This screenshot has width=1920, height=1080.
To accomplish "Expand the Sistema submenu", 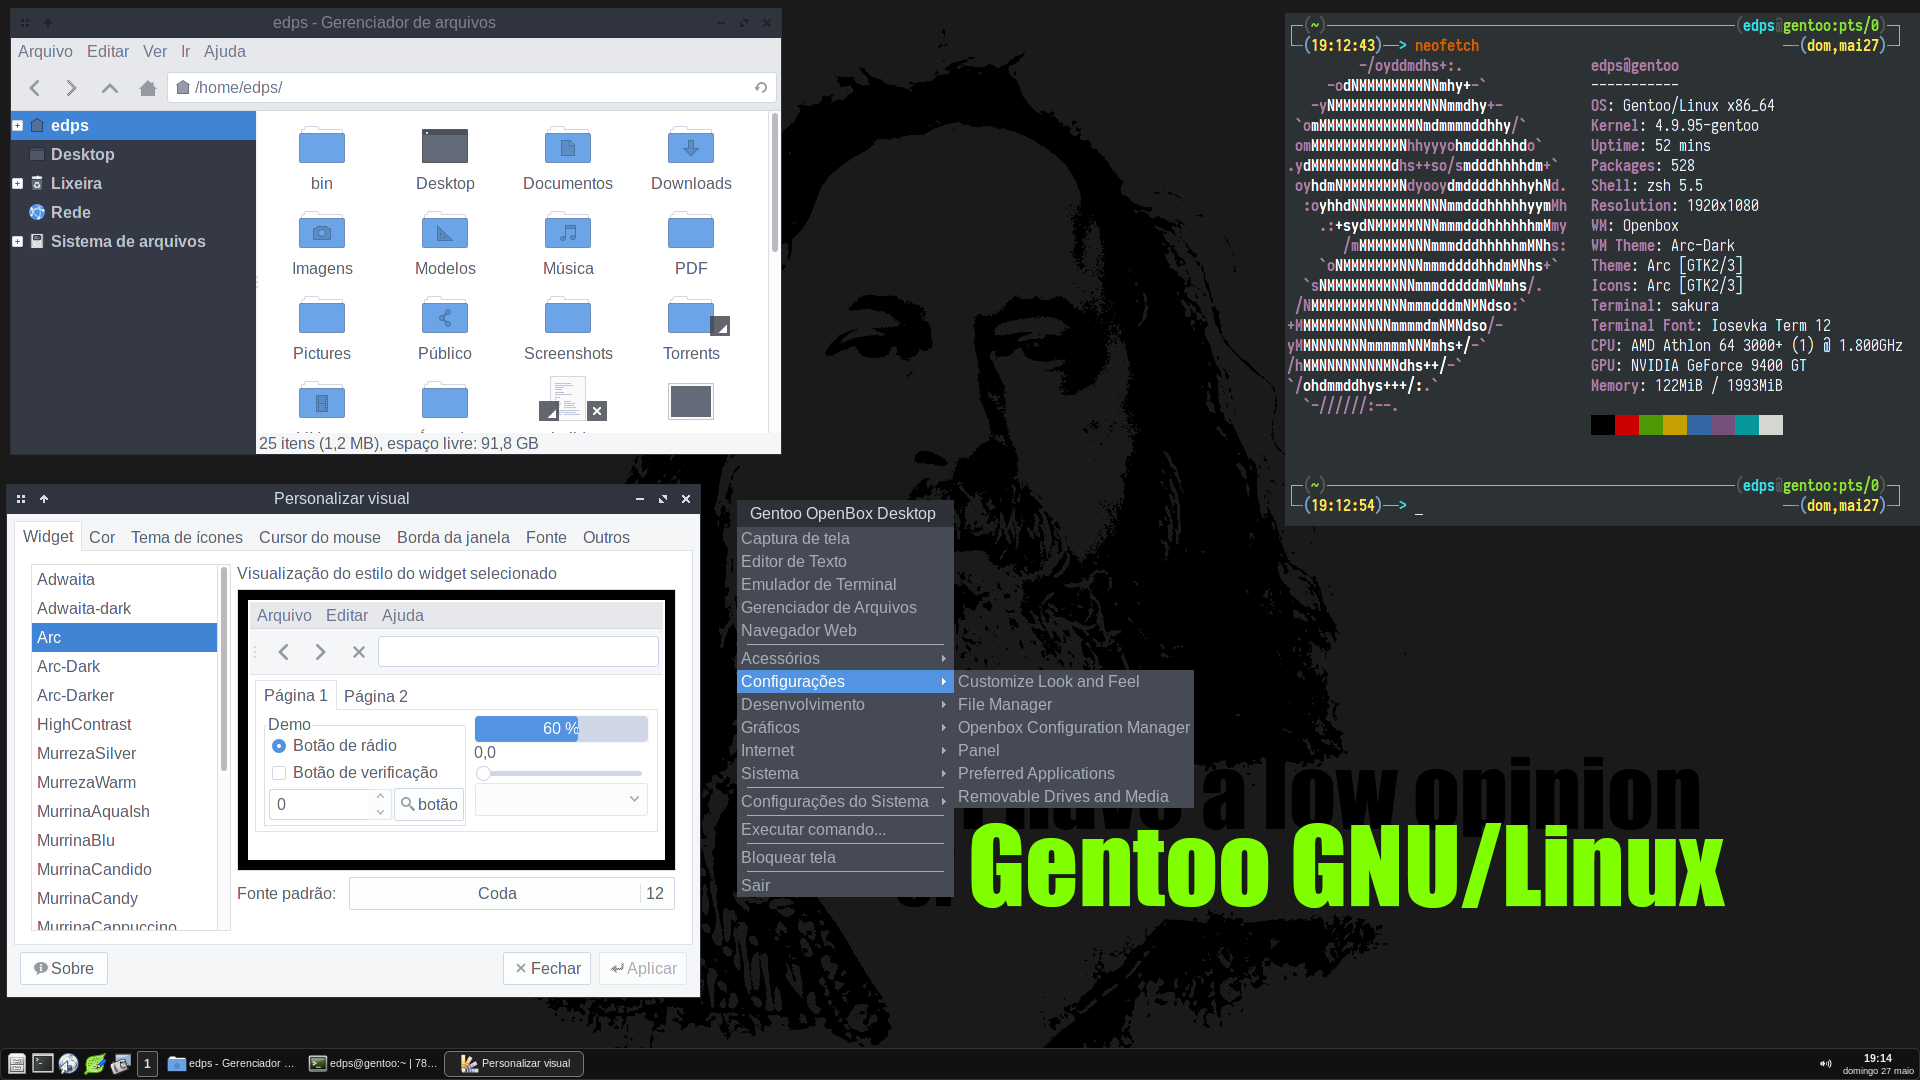I will coord(844,774).
